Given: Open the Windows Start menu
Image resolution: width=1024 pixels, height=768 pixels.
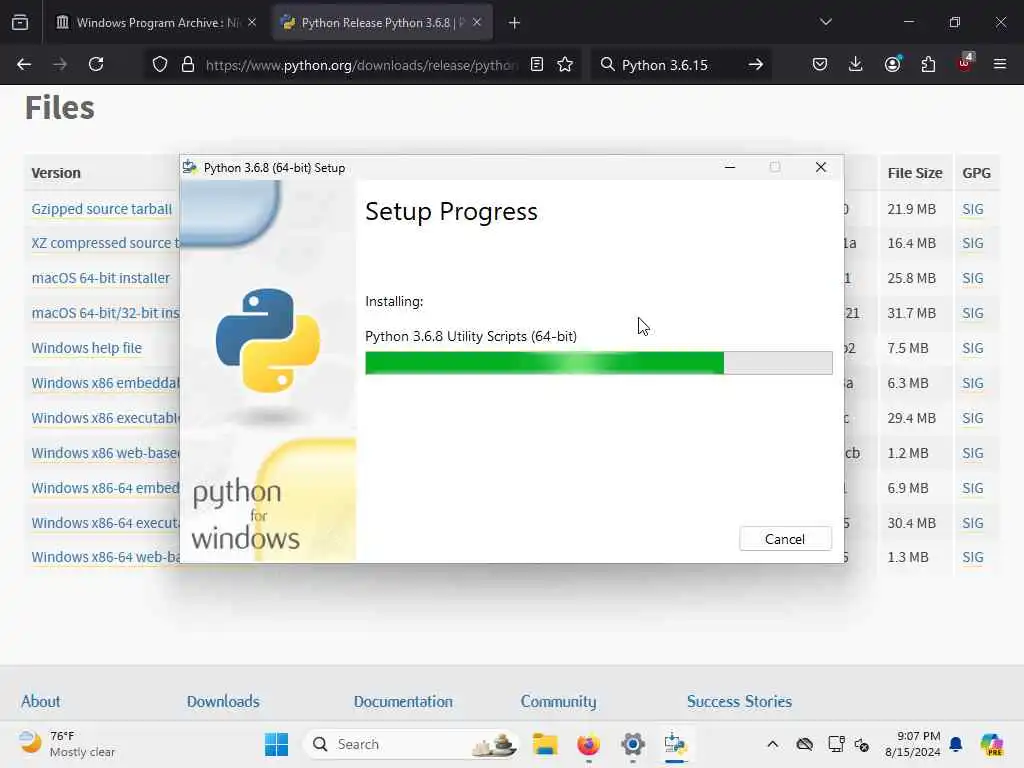Looking at the screenshot, I should [x=276, y=744].
